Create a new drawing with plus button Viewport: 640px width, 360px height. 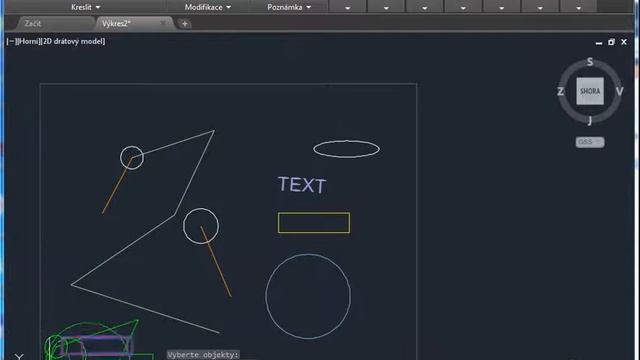(184, 24)
